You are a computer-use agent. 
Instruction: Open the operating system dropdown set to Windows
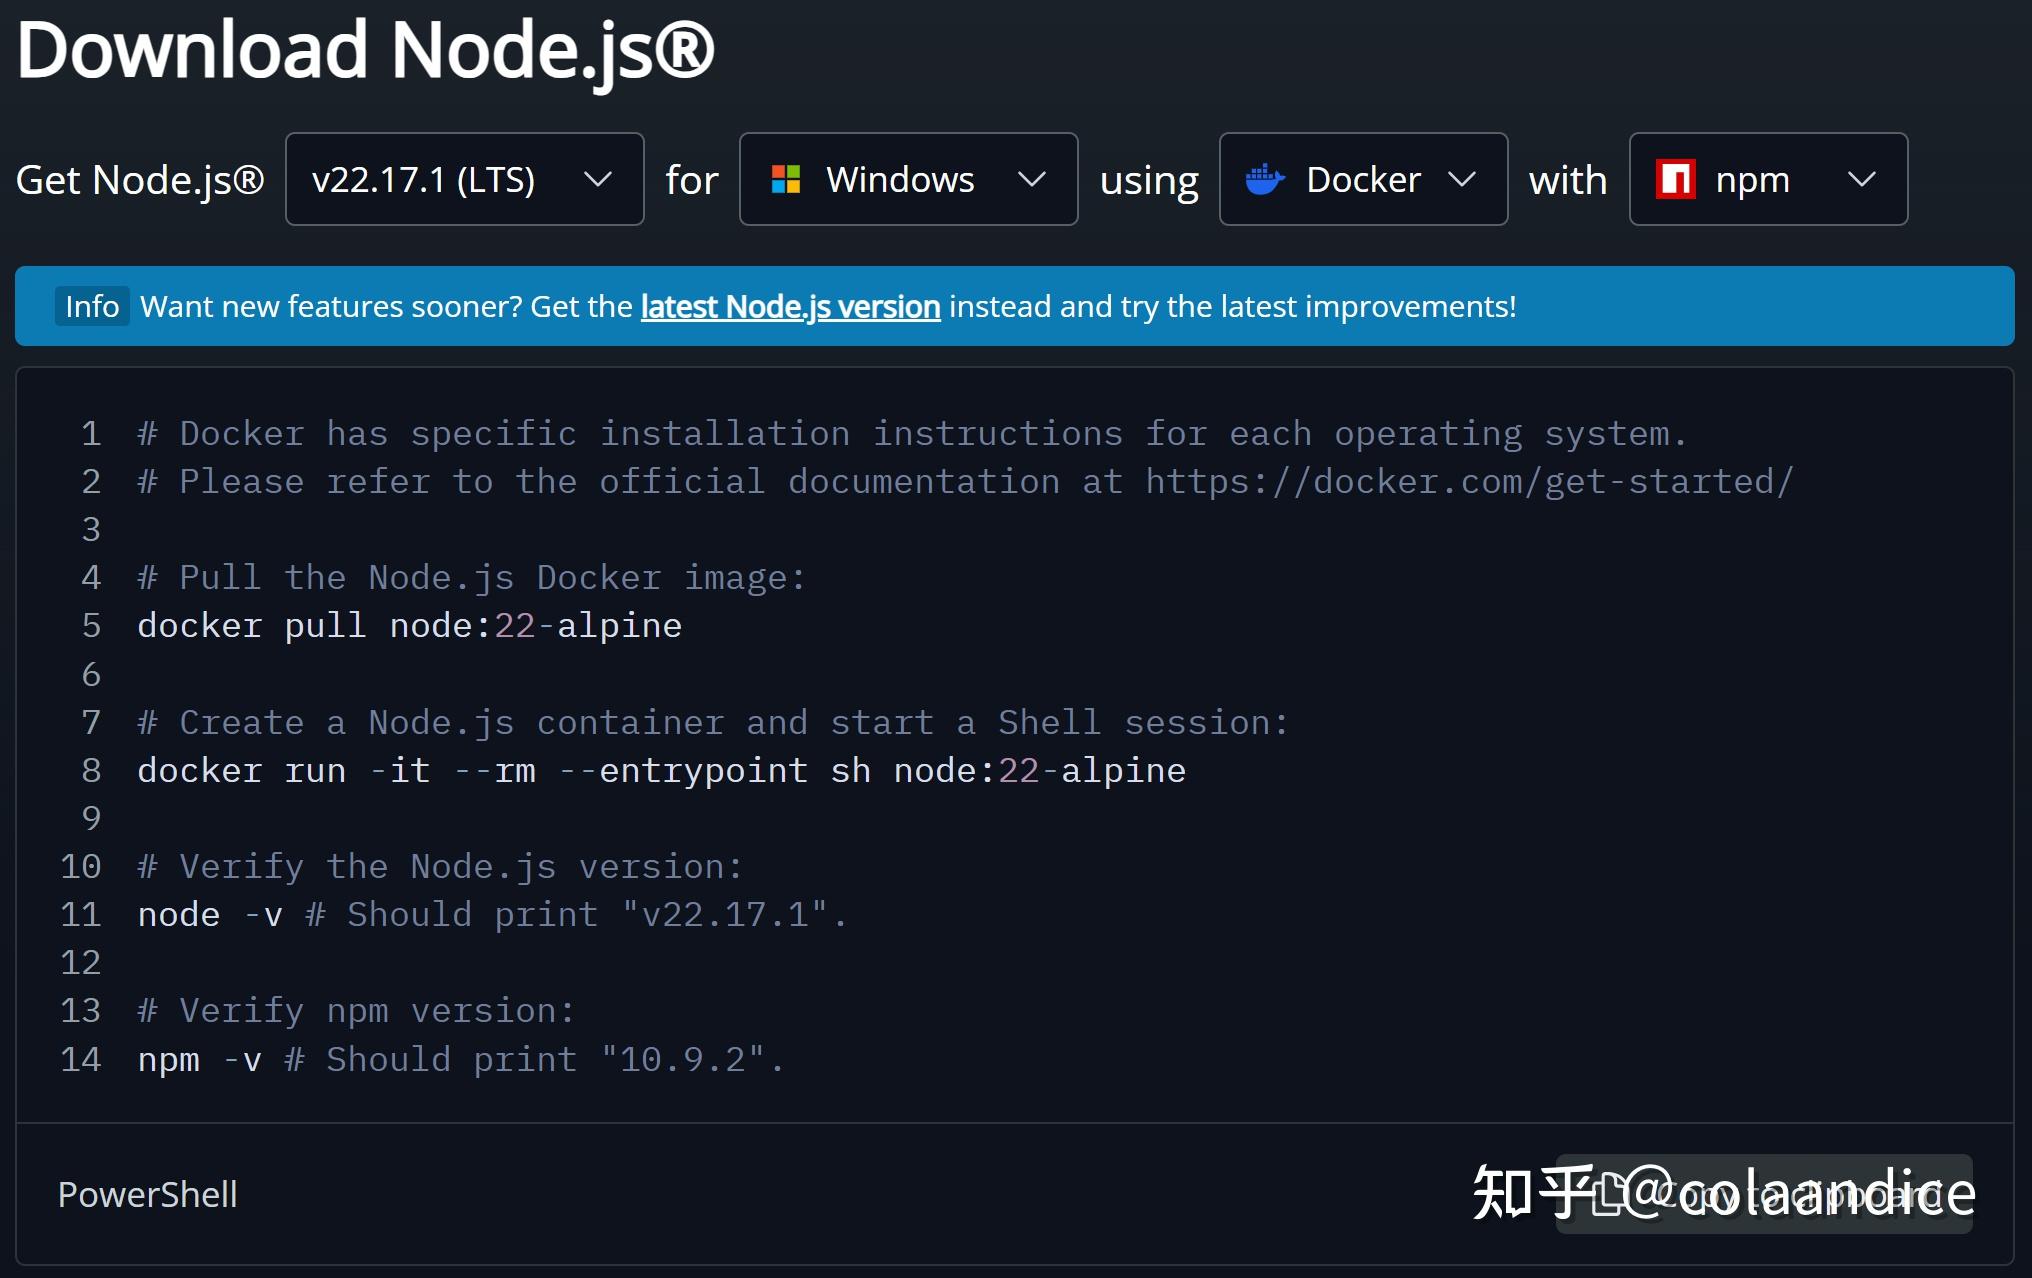pos(907,179)
